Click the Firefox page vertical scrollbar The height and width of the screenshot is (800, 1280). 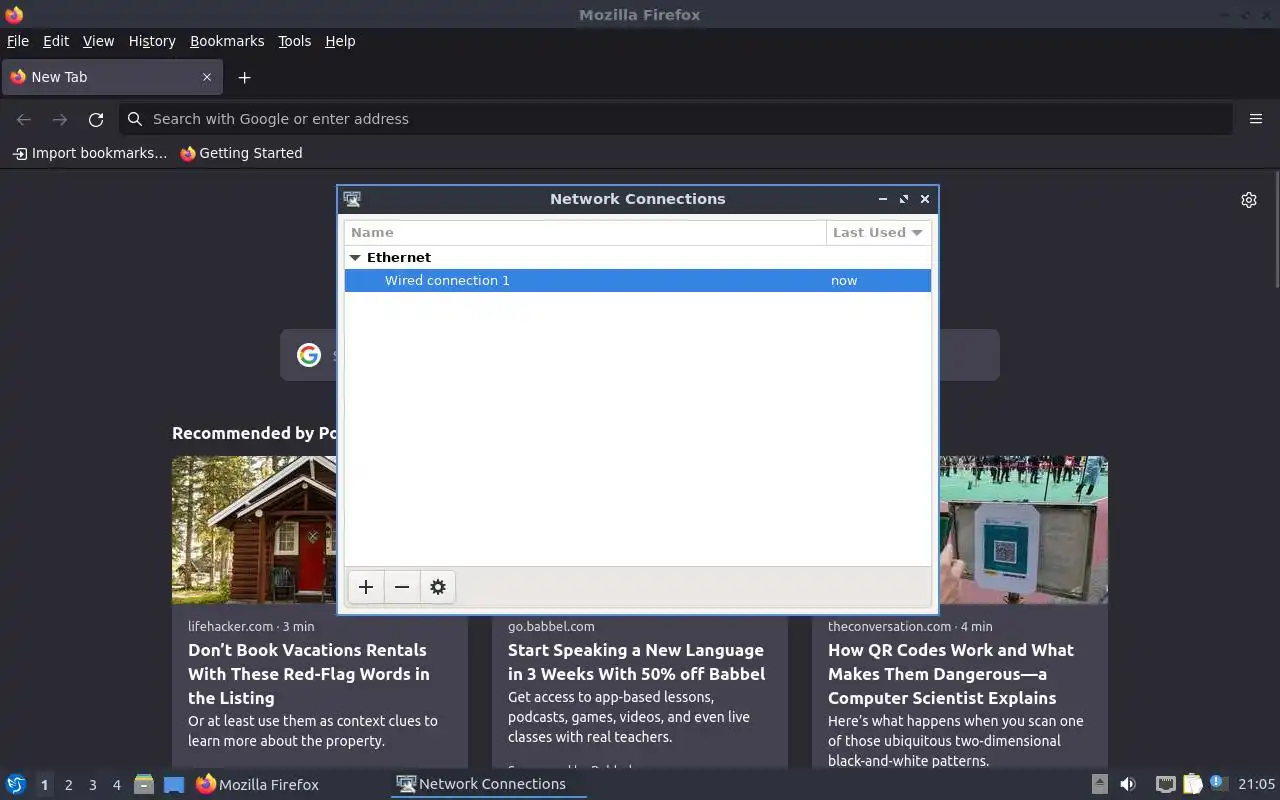(x=1276, y=230)
